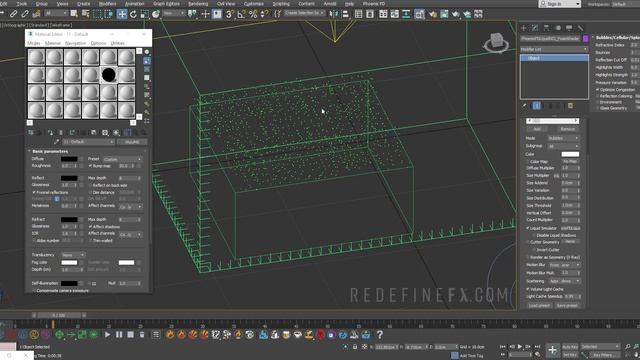
Task: Enable the Thin-walled checkbox
Action: 91,241
